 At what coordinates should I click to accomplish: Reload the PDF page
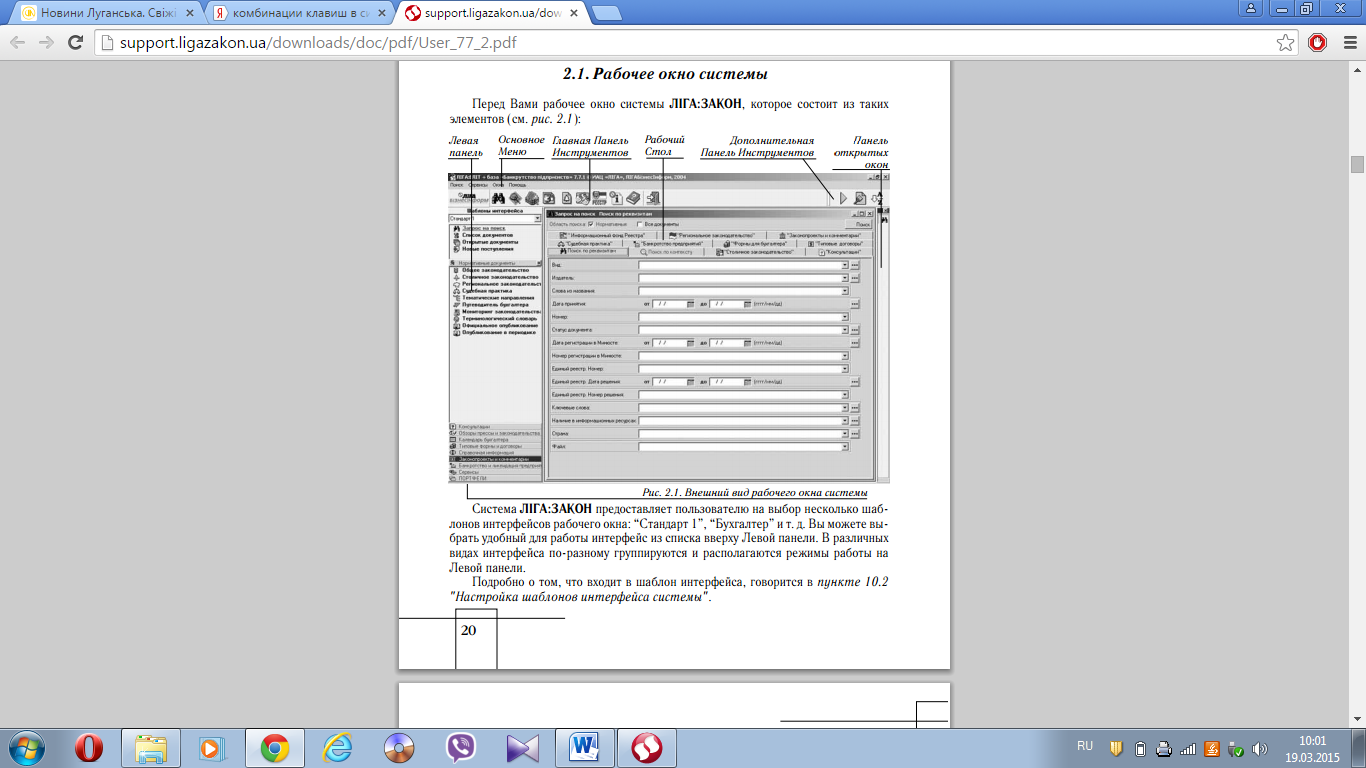tap(75, 43)
